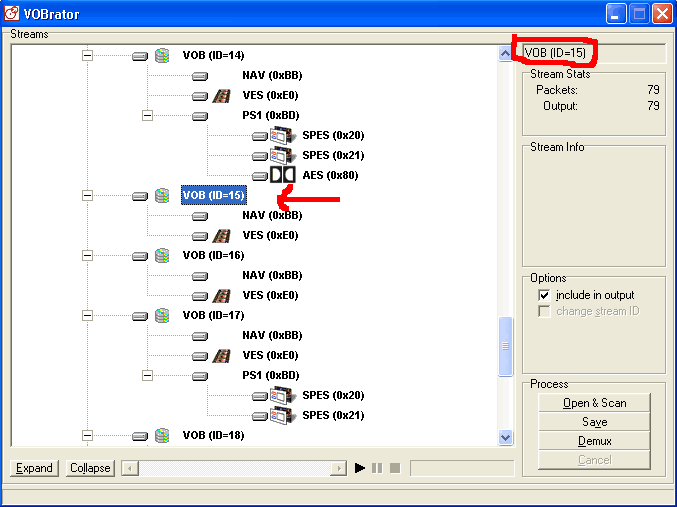Click the disabled Cancel button
The width and height of the screenshot is (677, 507).
coord(595,460)
